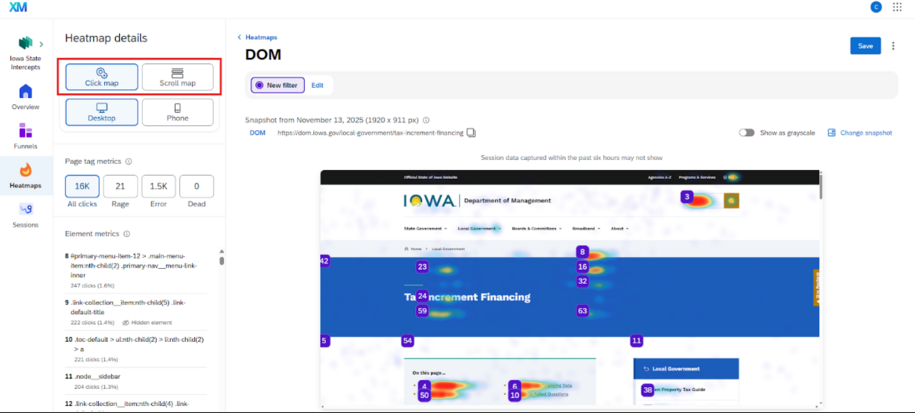Click info icon beside Page tag metrics
The width and height of the screenshot is (915, 413).
tap(129, 161)
